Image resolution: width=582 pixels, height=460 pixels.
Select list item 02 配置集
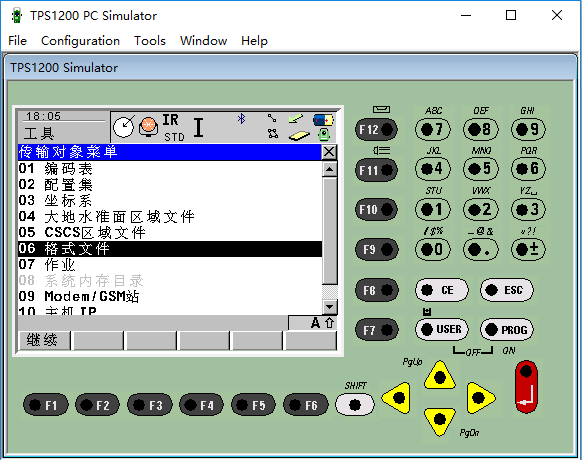click(170, 185)
